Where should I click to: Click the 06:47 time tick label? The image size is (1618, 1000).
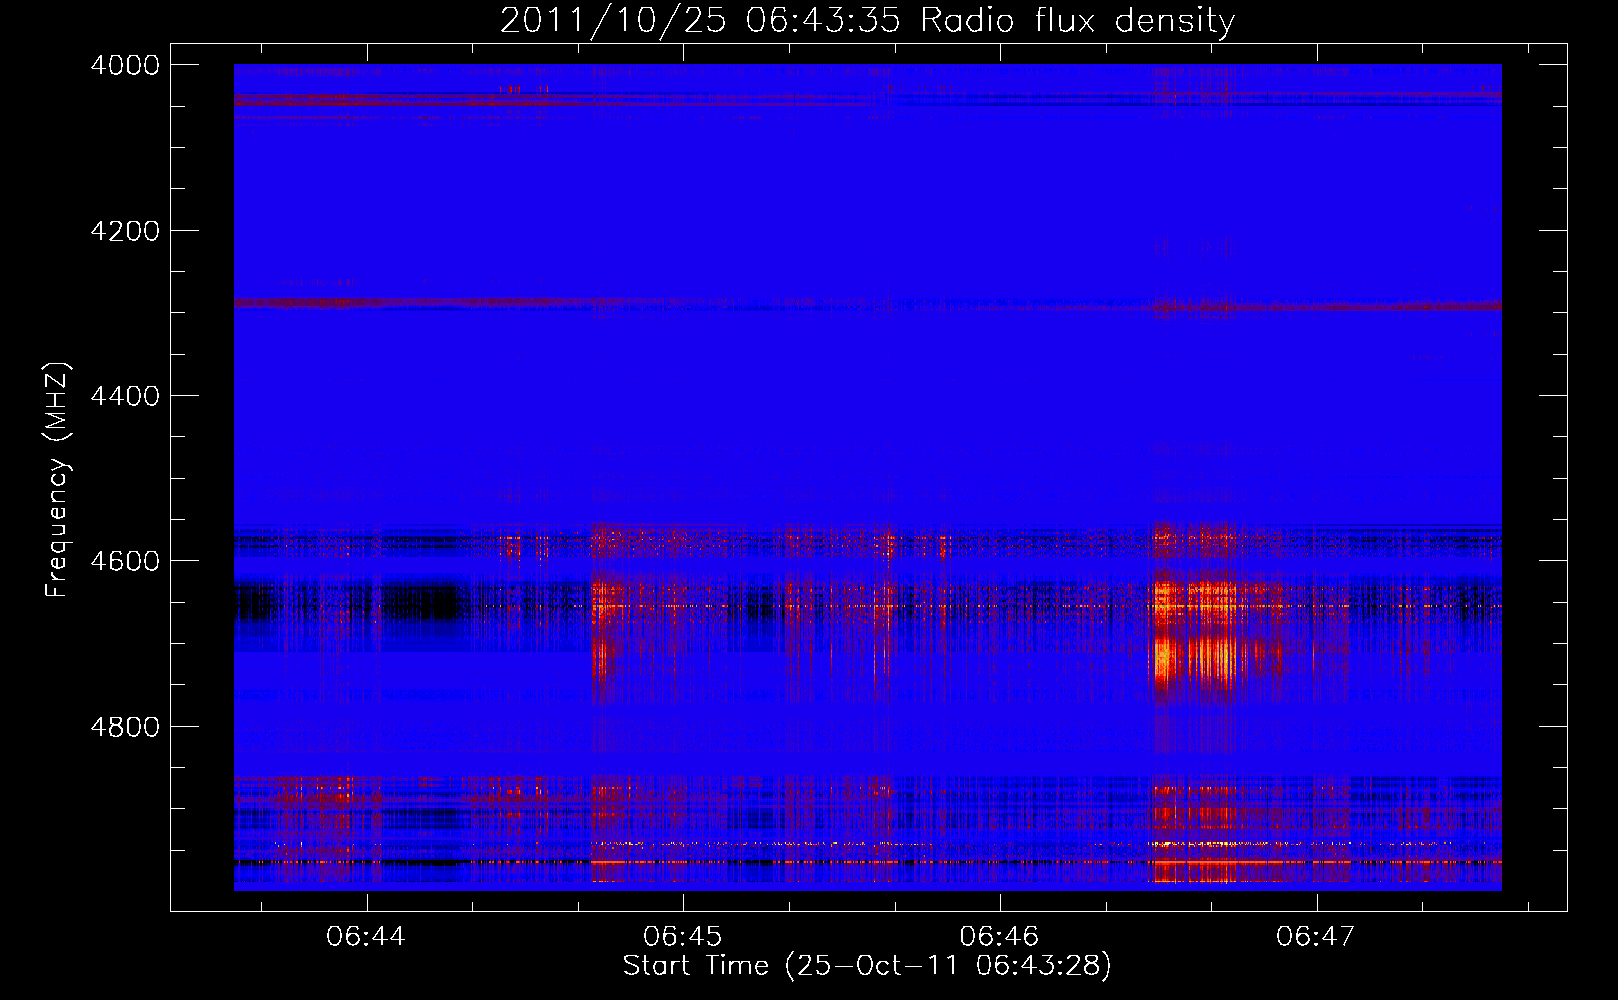1316,937
